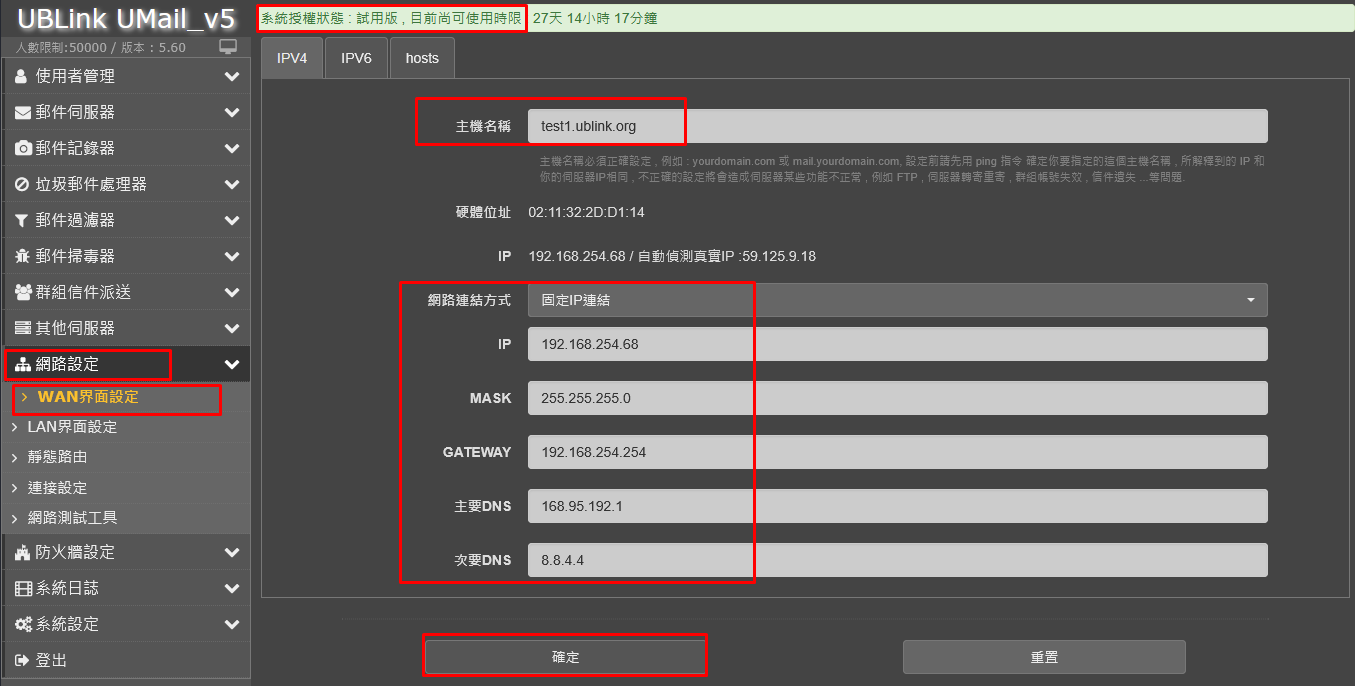Expand the 防火牆設定 menu chevron
This screenshot has width=1355, height=686.
(232, 552)
